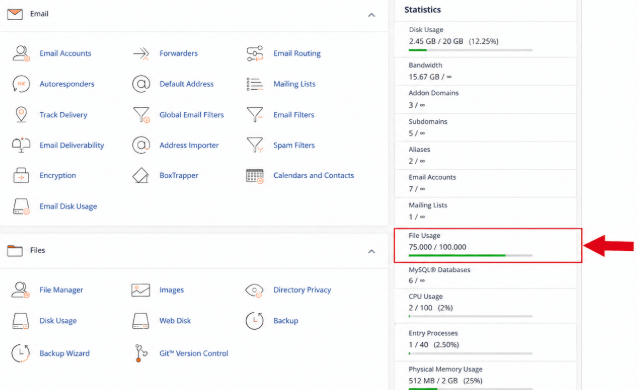638x390 pixels.
Task: Click the Subdomains statistic label
Action: [428, 121]
